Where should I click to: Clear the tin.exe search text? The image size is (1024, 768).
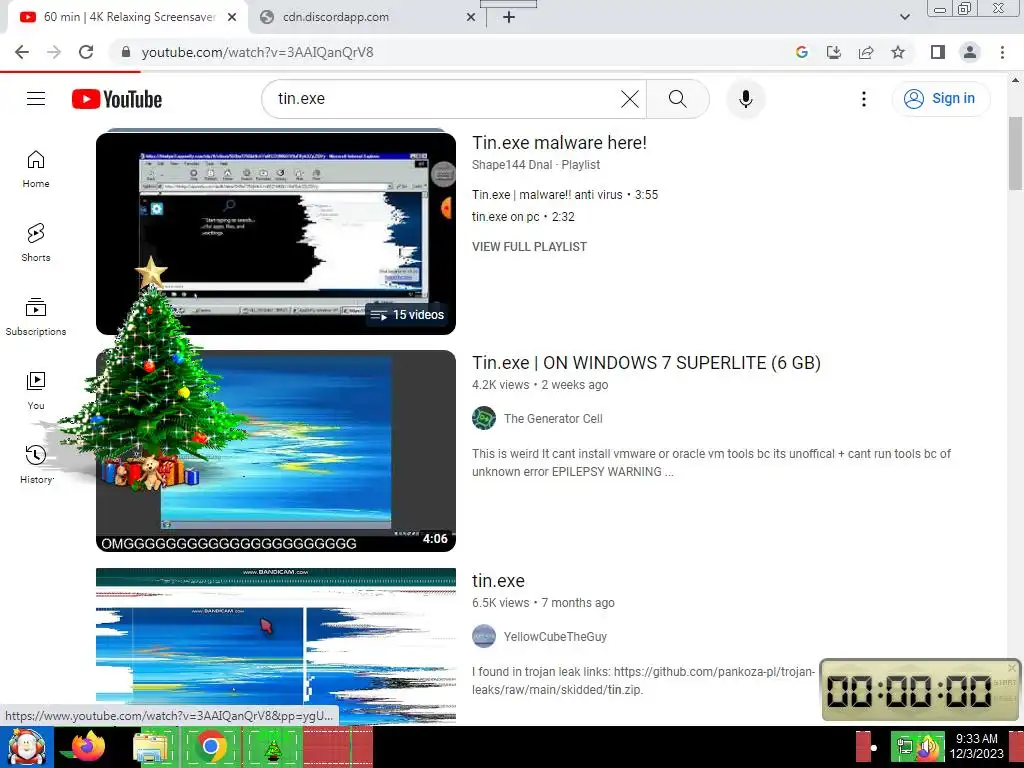click(x=630, y=99)
